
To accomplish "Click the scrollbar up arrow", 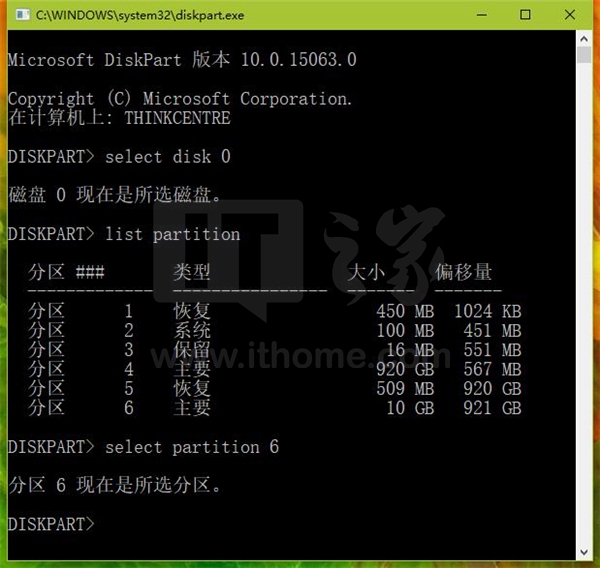I will click(x=584, y=39).
